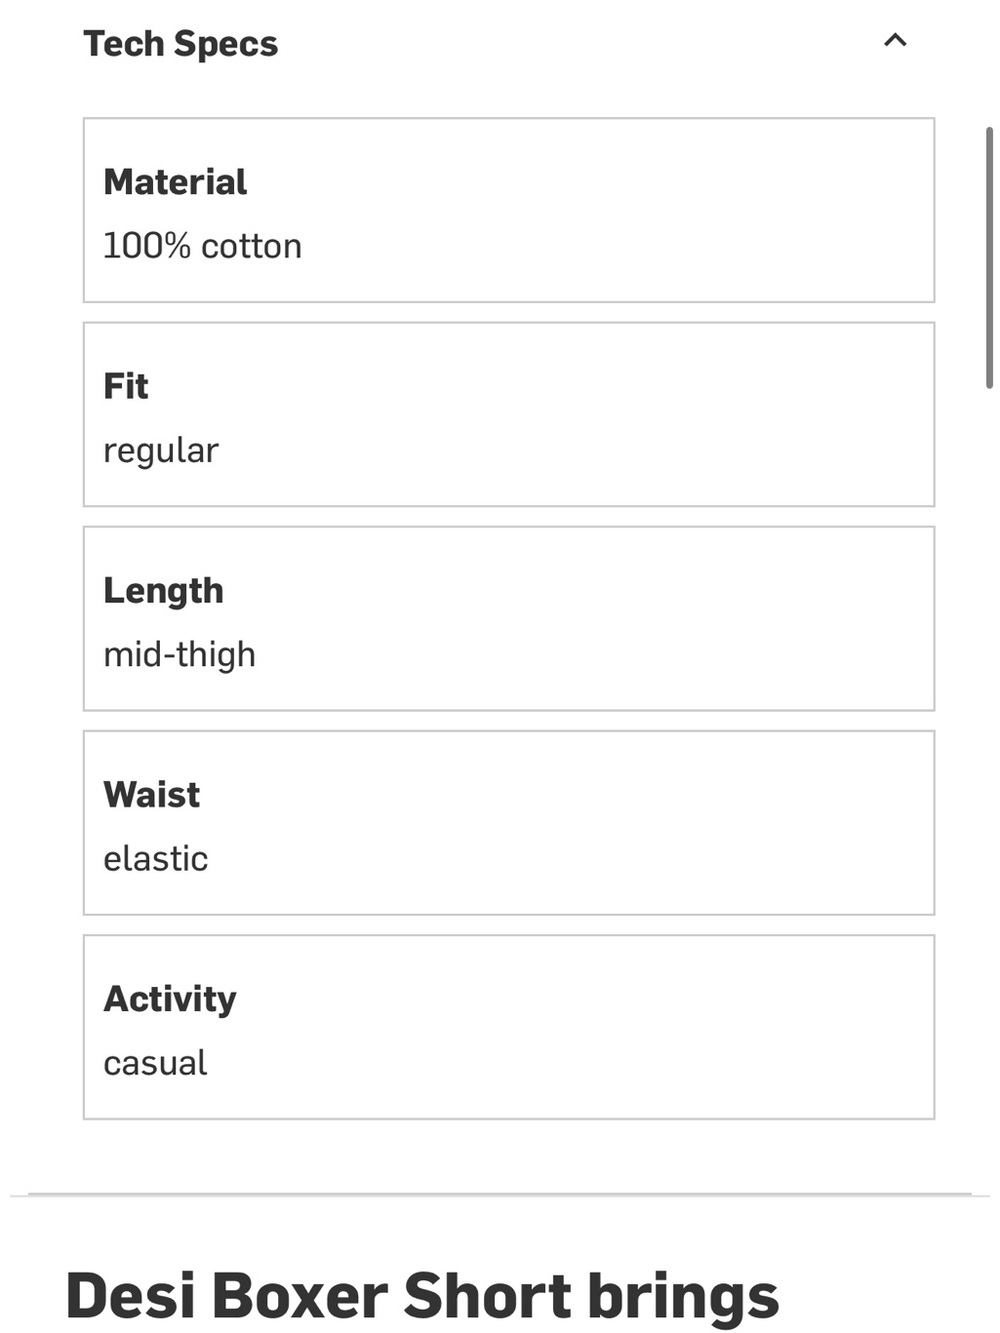The width and height of the screenshot is (1000, 1333).
Task: Select the Material spec card
Action: click(x=509, y=210)
